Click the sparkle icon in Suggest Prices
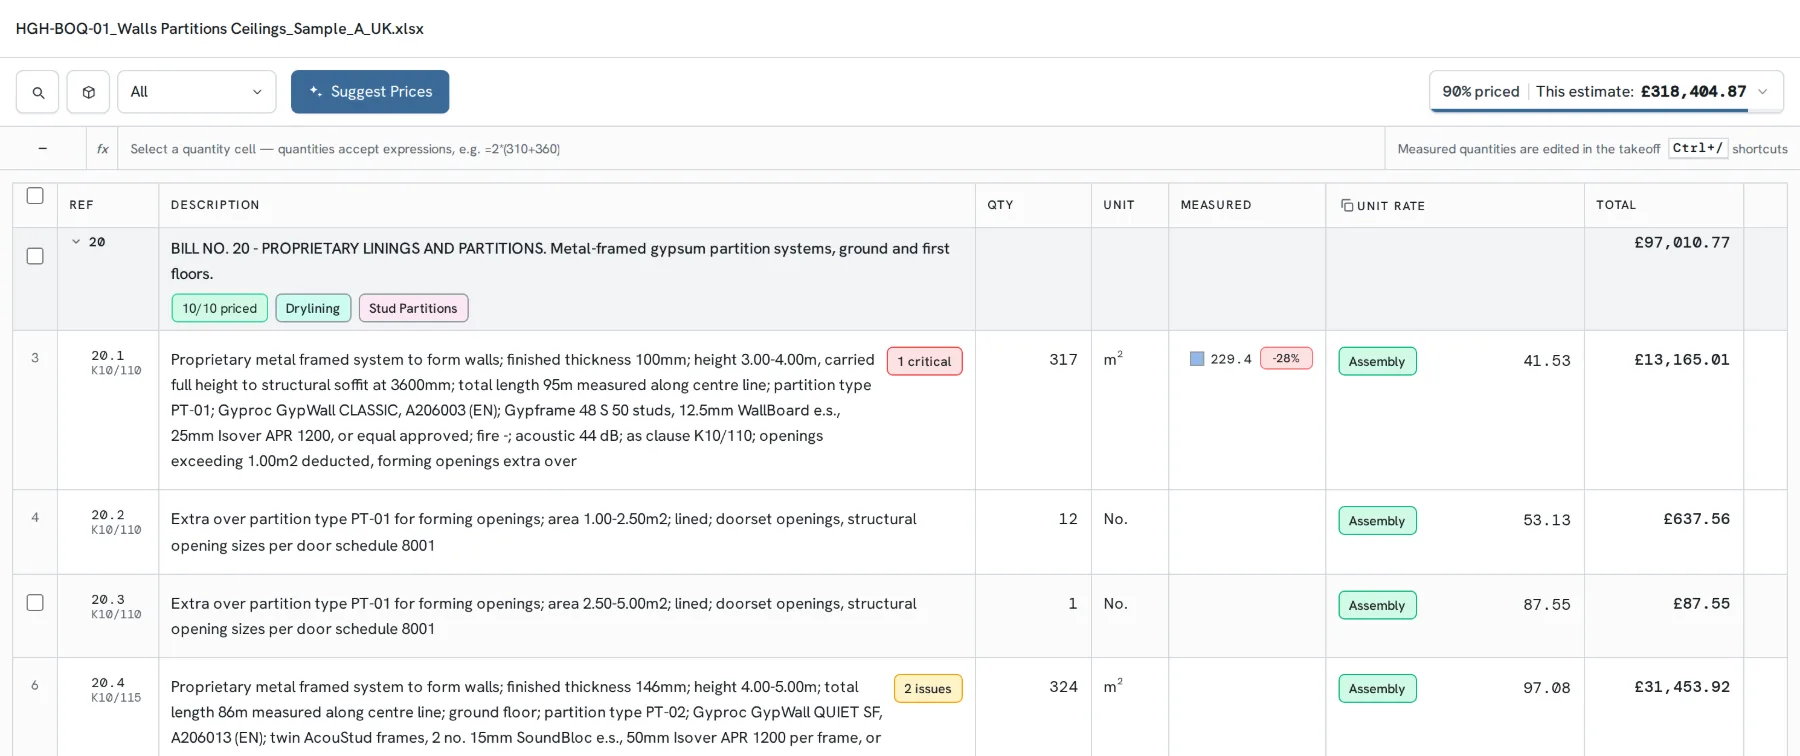Screen dimensions: 1800x756 click(315, 91)
